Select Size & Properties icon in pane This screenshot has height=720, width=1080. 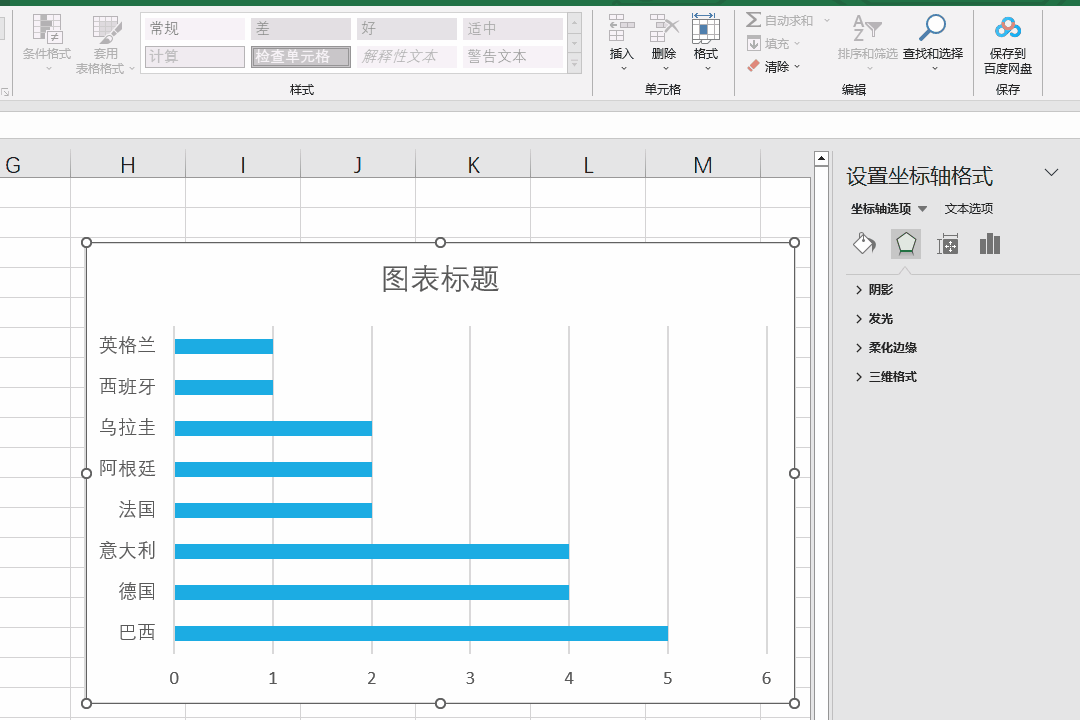click(948, 244)
